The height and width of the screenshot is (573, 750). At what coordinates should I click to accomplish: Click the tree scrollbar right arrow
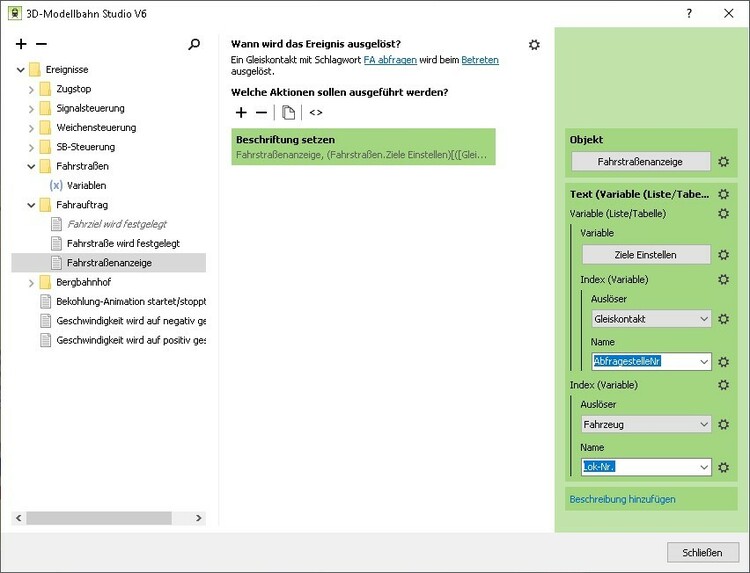pyautogui.click(x=199, y=518)
